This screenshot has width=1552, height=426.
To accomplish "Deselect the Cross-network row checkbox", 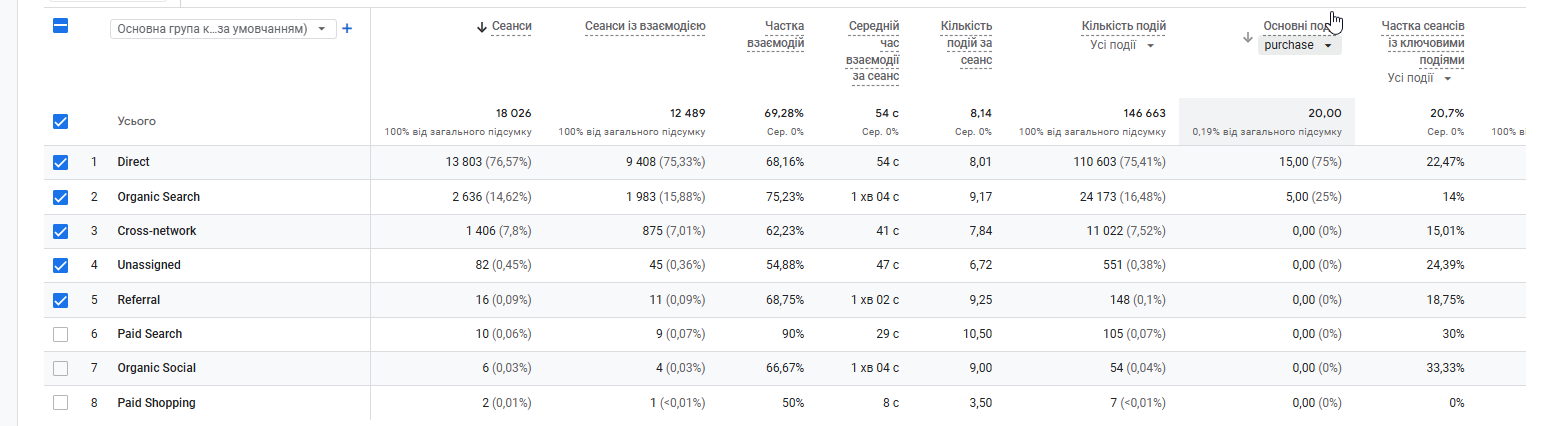I will click(60, 231).
